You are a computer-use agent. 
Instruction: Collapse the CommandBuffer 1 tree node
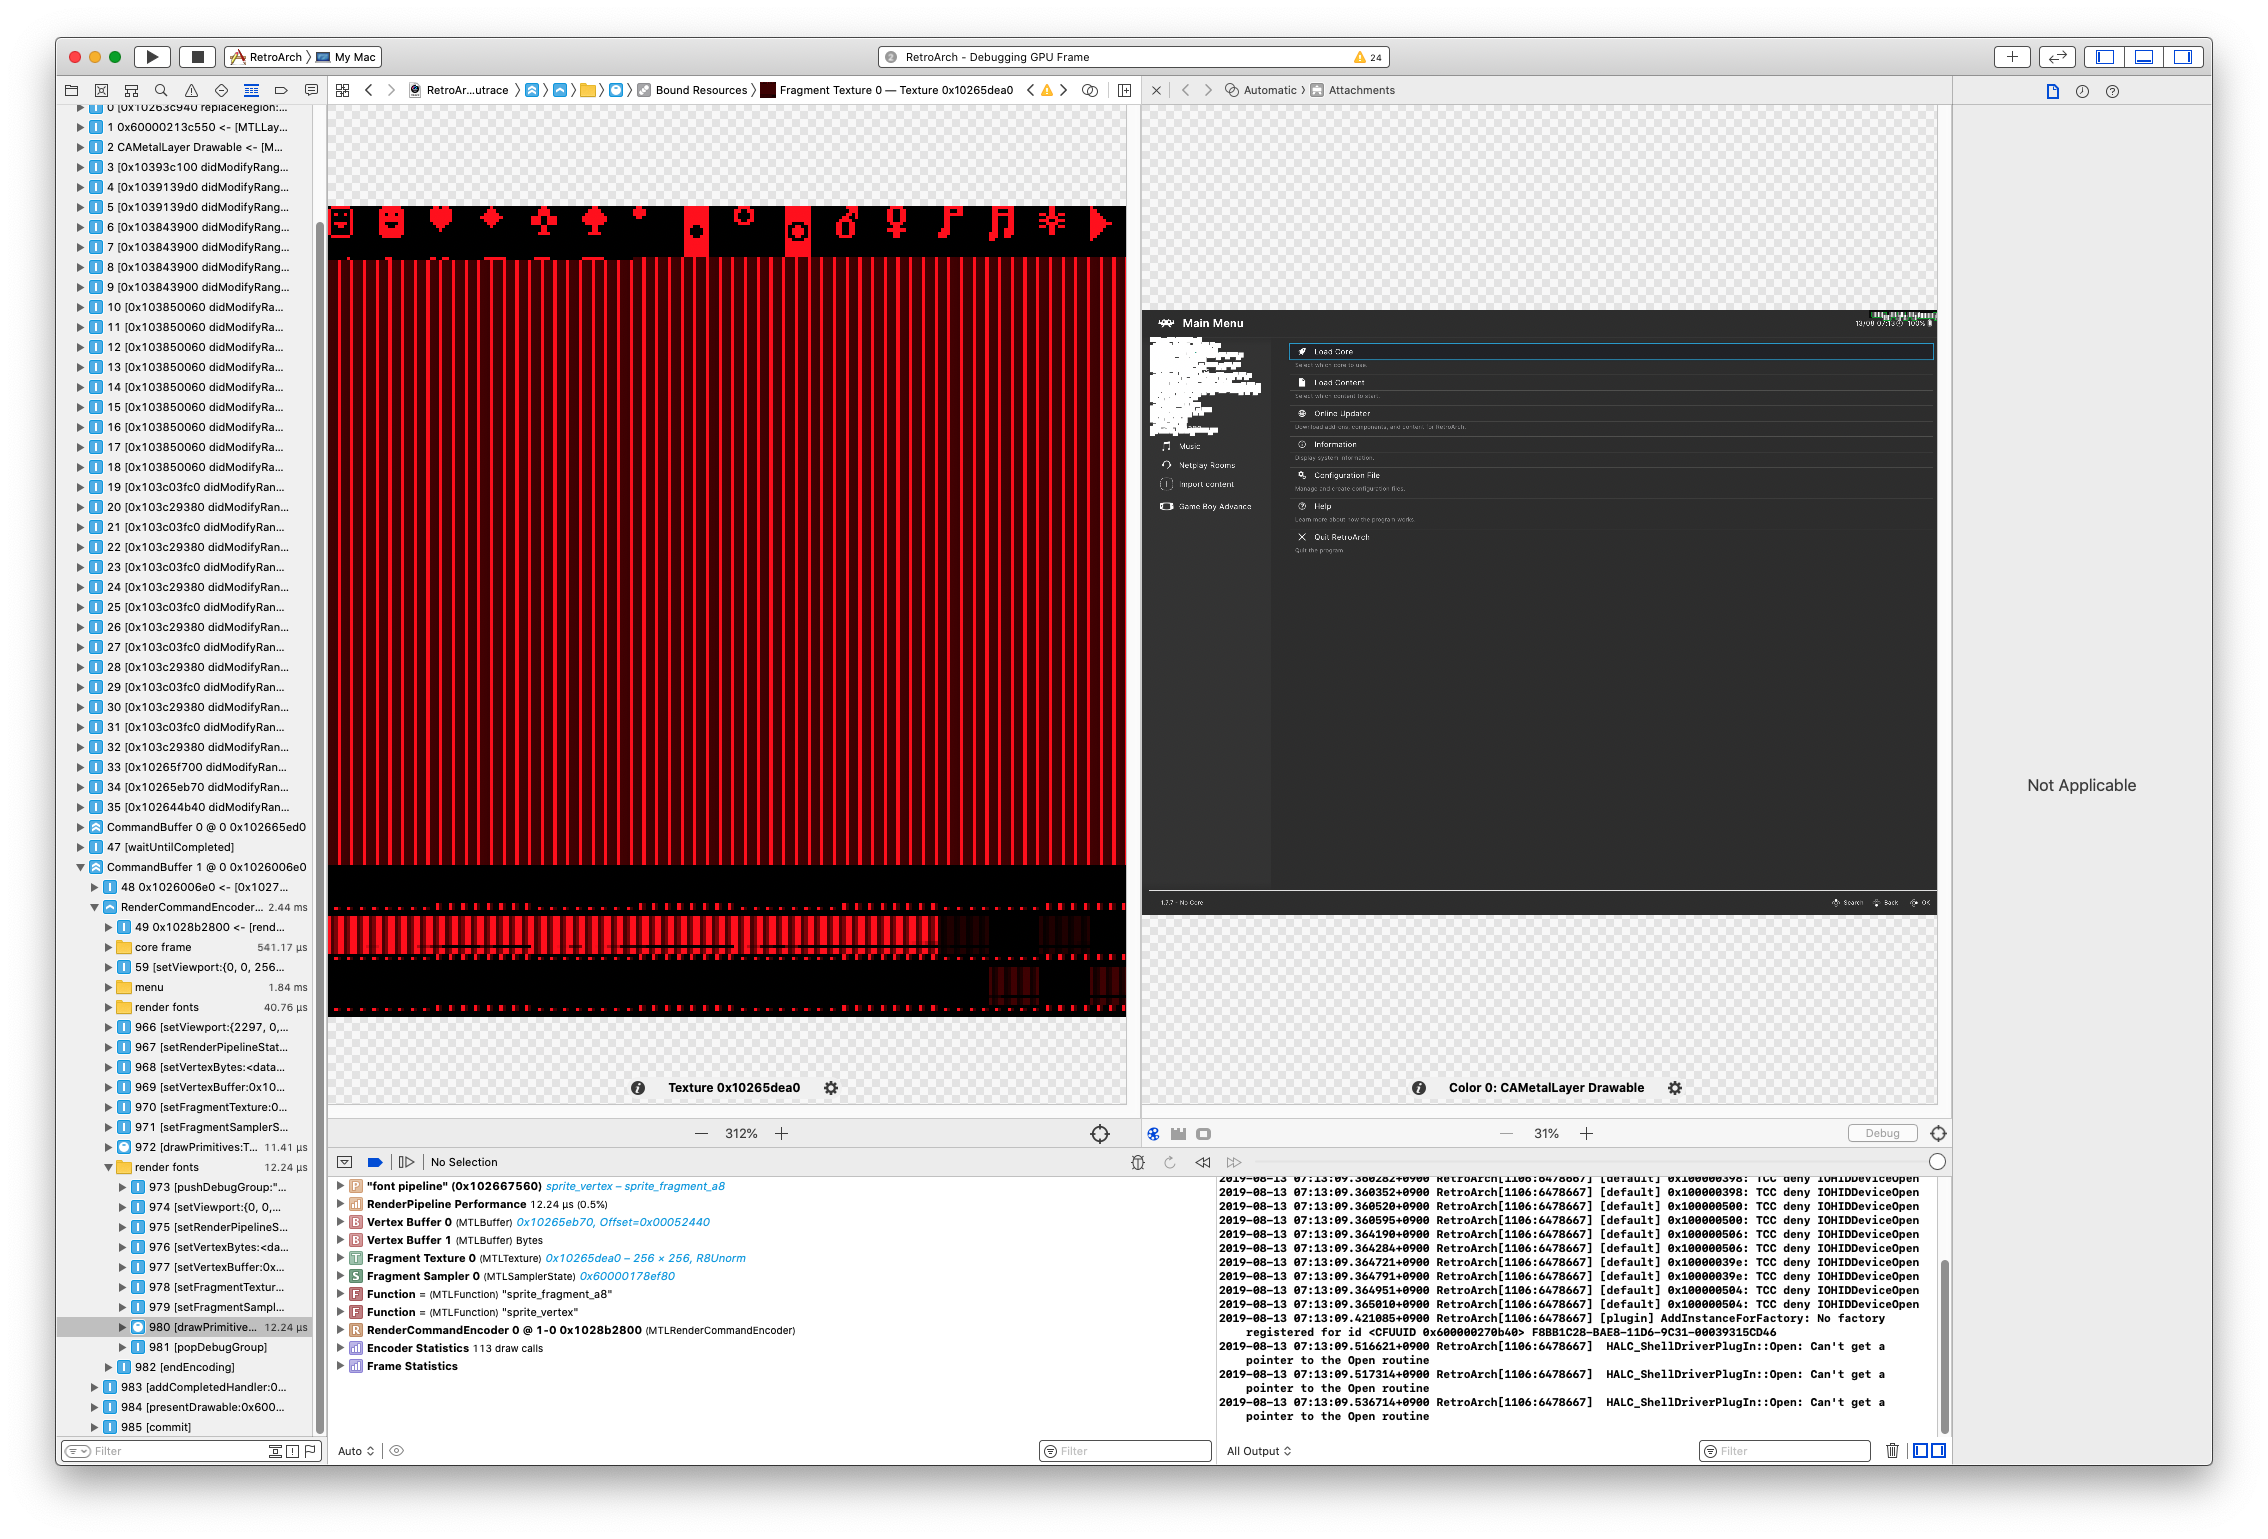click(x=81, y=867)
